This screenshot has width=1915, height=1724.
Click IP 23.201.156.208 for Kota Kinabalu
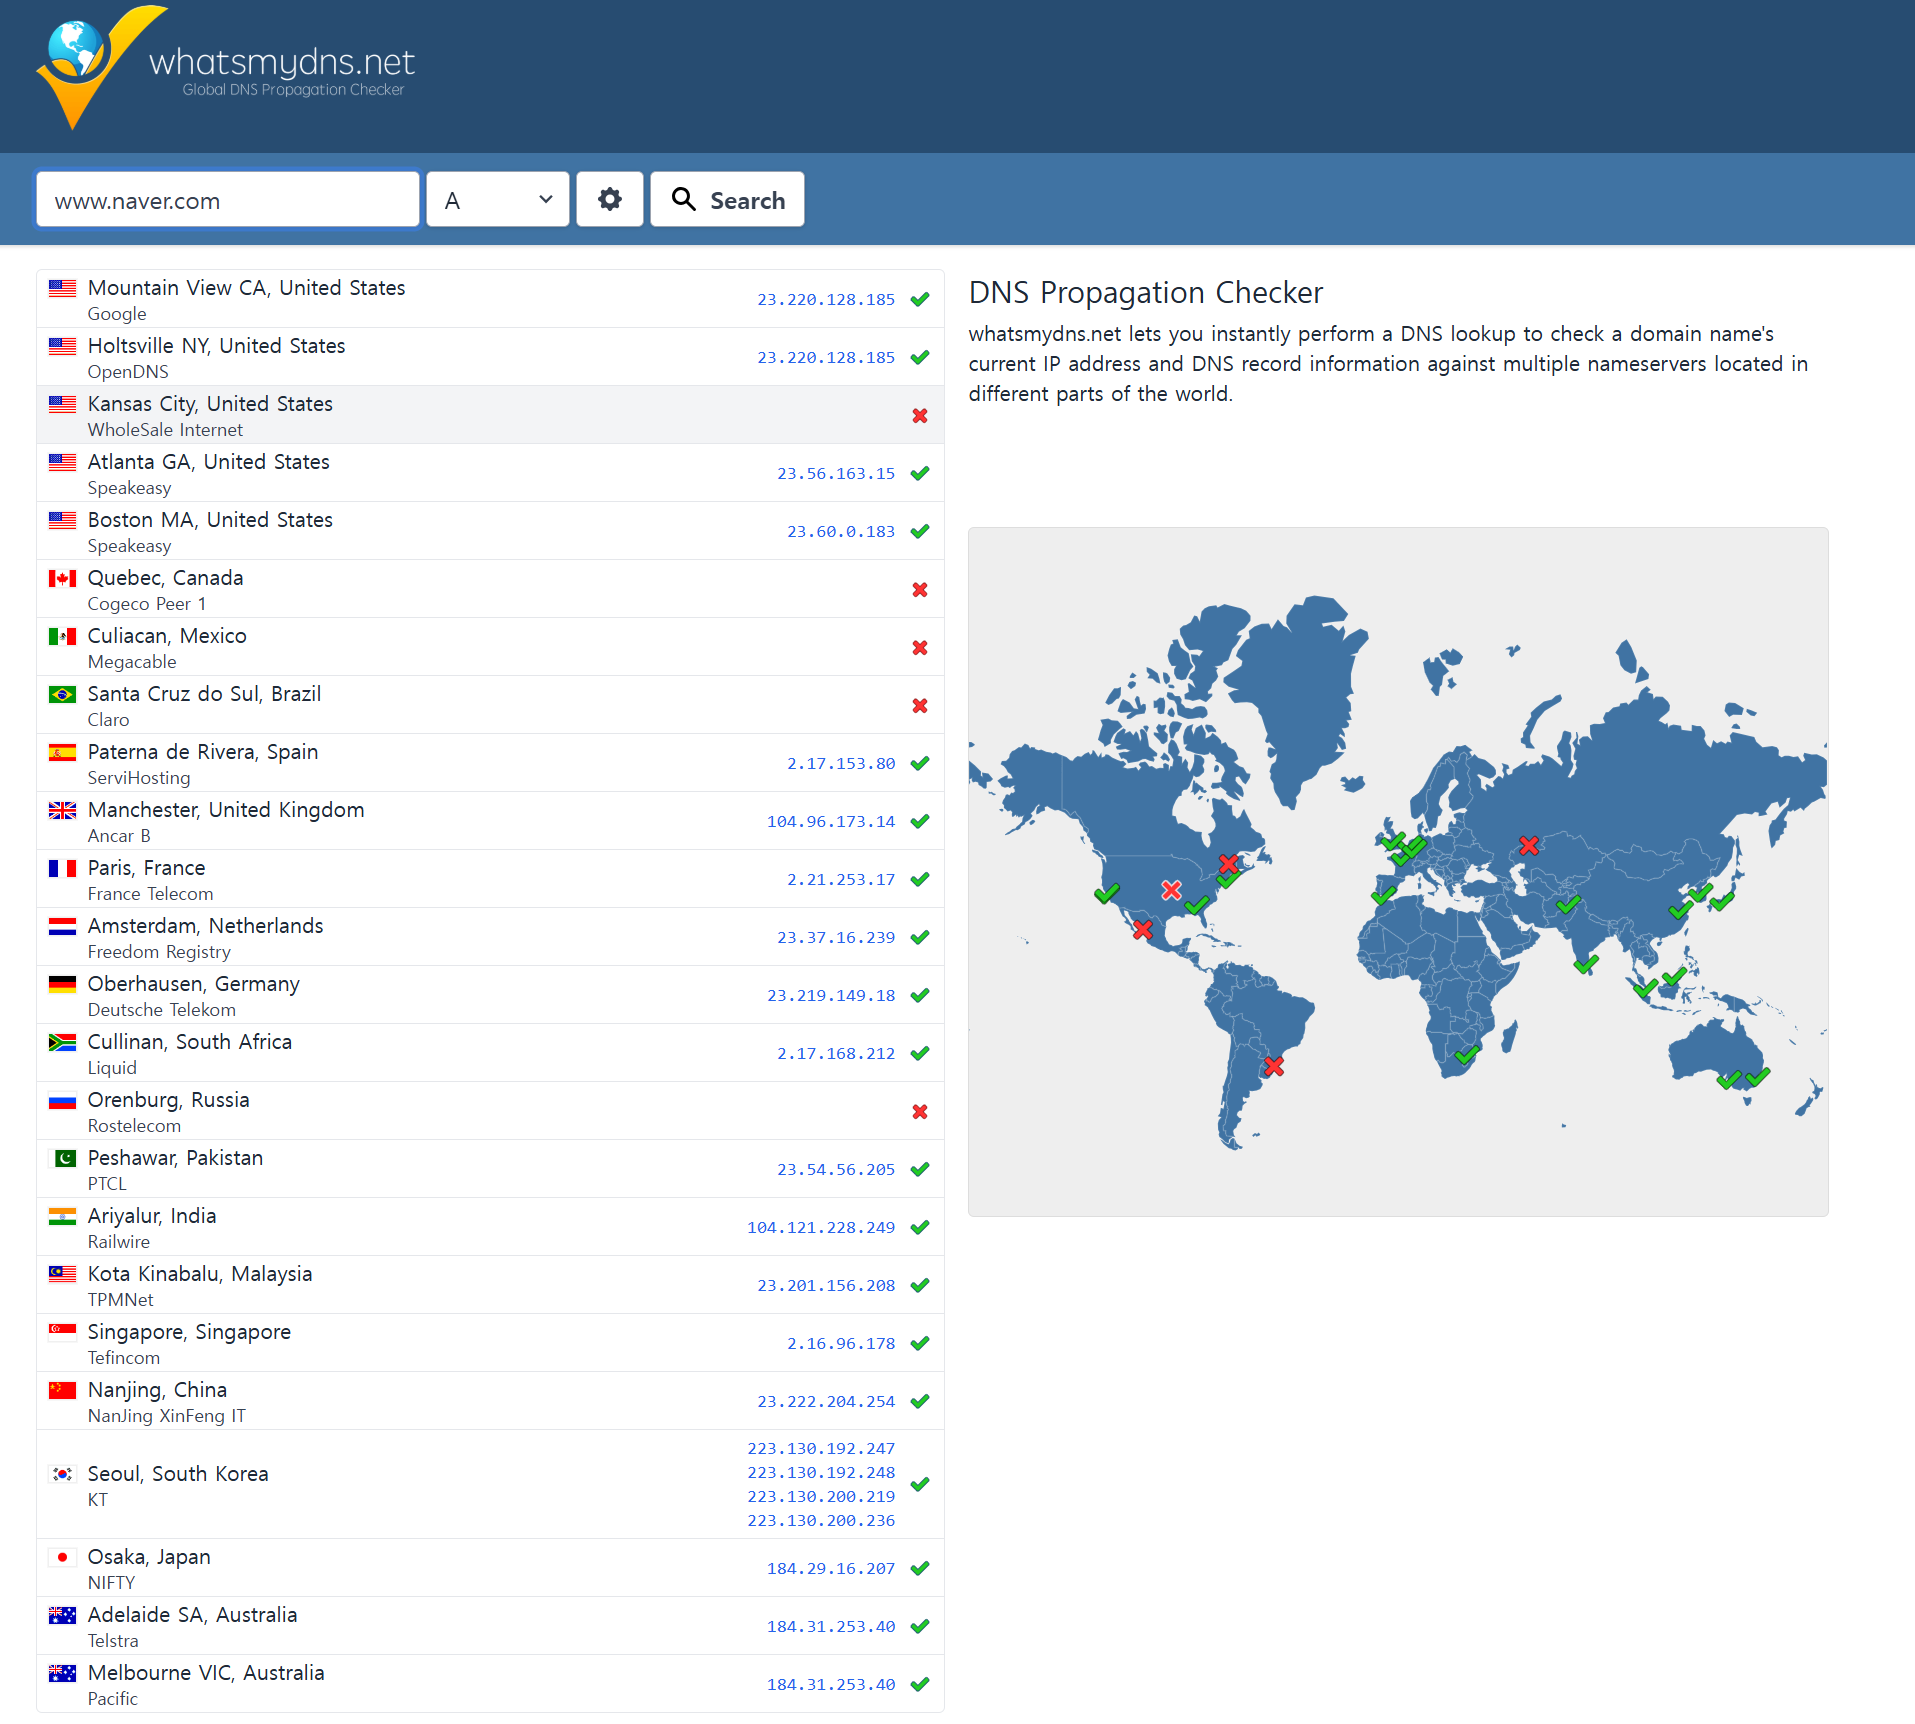pyautogui.click(x=826, y=1285)
